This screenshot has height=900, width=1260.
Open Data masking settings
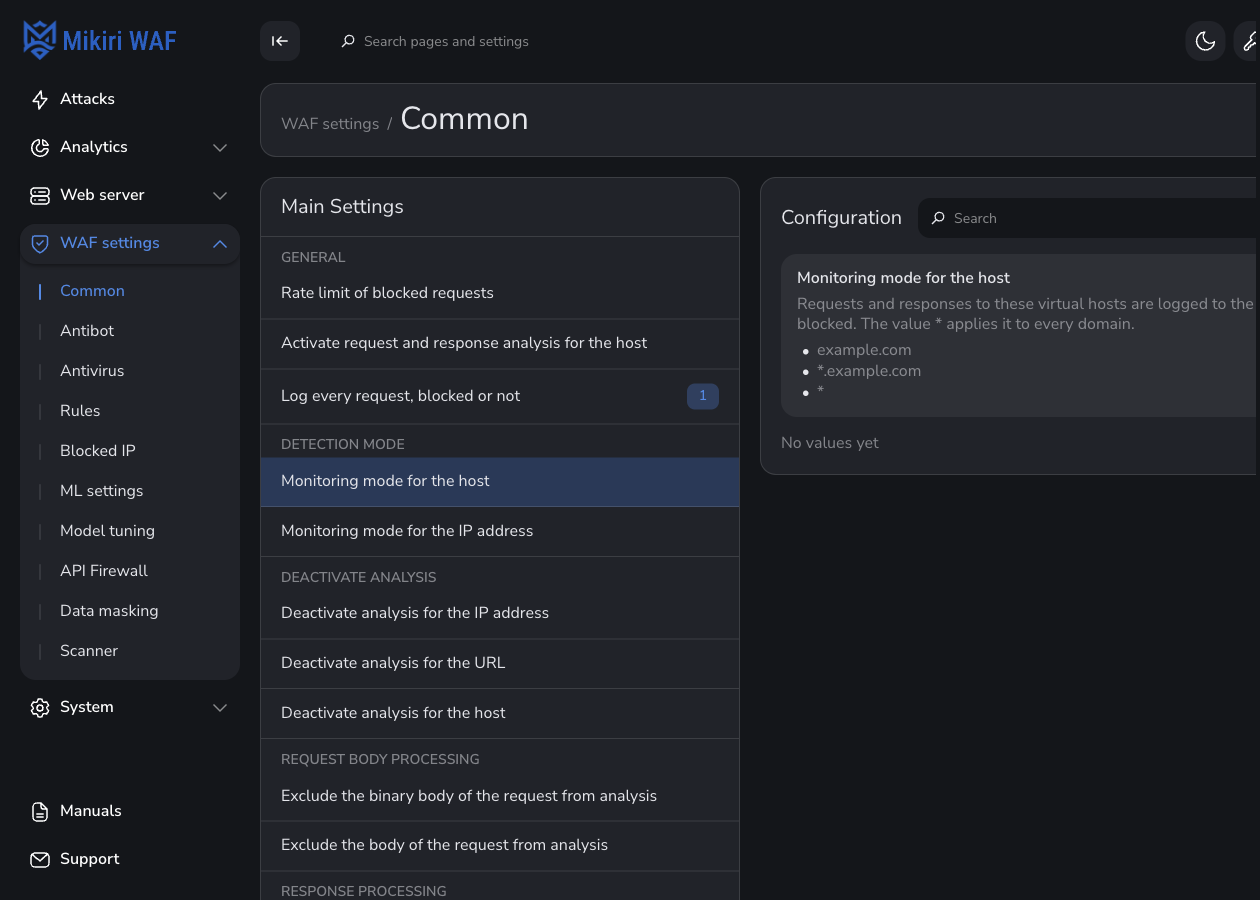(109, 611)
